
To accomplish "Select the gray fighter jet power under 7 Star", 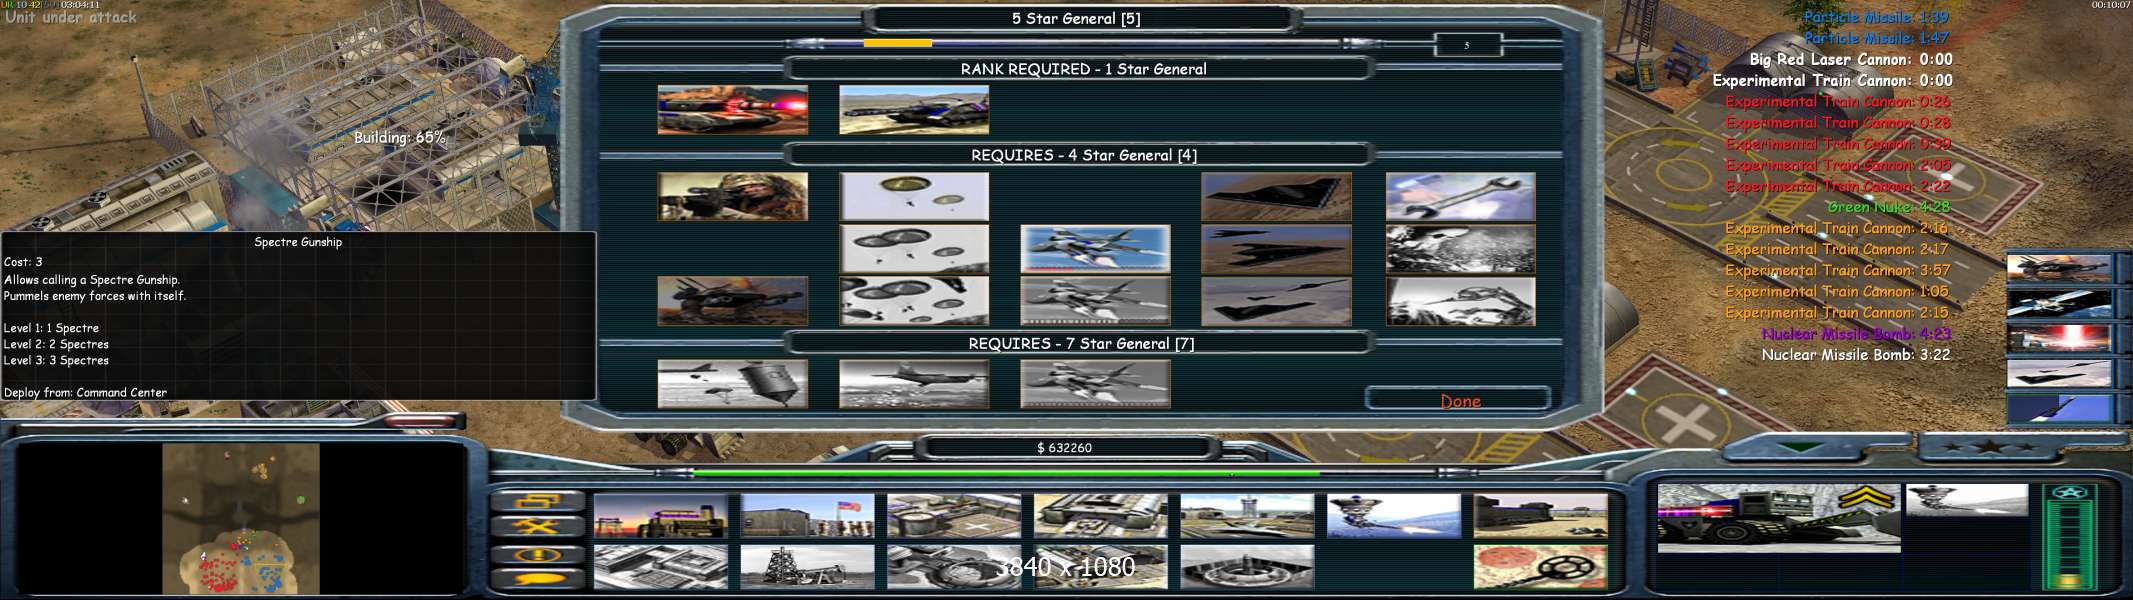I will pyautogui.click(x=1095, y=384).
